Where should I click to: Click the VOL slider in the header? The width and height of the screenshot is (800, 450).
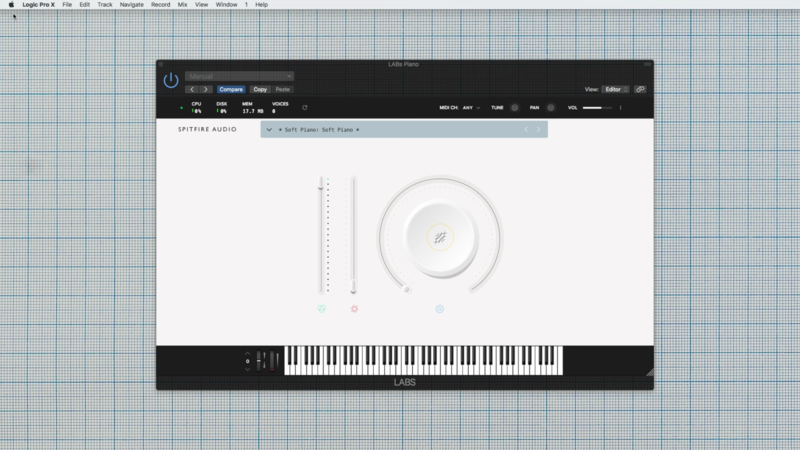(x=597, y=107)
